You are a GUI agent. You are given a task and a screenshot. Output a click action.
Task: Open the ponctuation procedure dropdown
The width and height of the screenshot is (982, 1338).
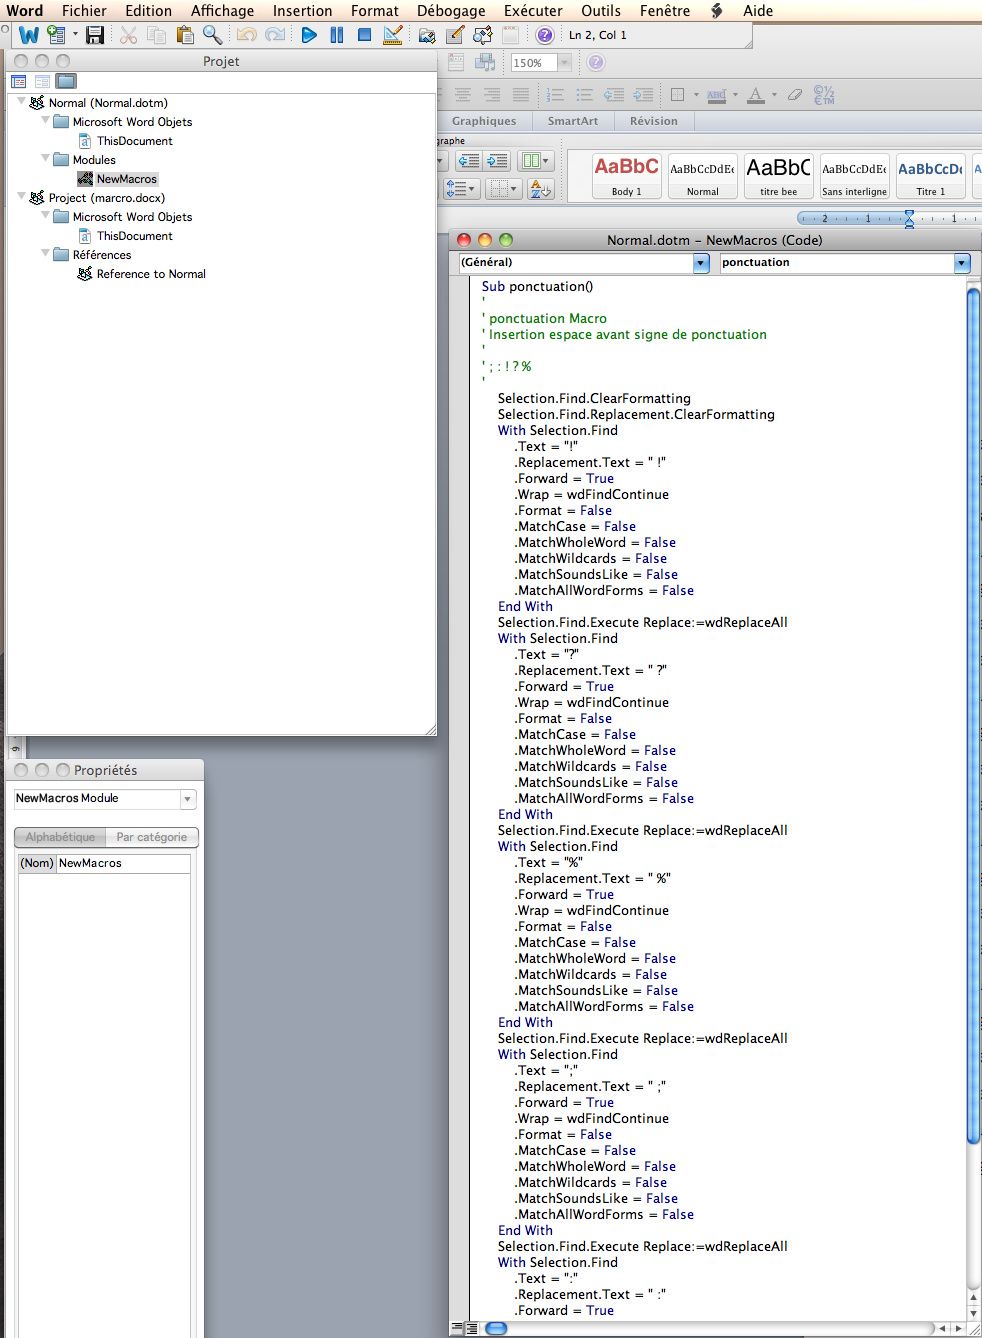962,263
